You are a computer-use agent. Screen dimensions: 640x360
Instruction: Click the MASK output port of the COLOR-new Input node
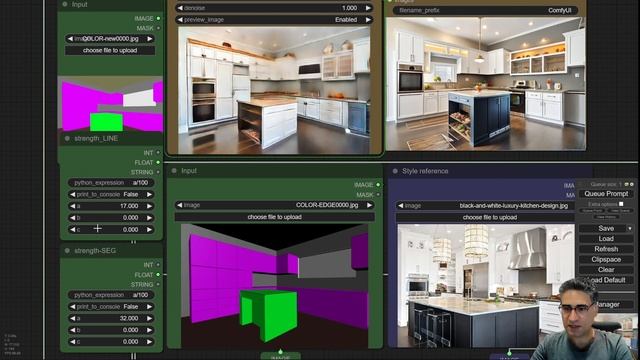pos(158,28)
